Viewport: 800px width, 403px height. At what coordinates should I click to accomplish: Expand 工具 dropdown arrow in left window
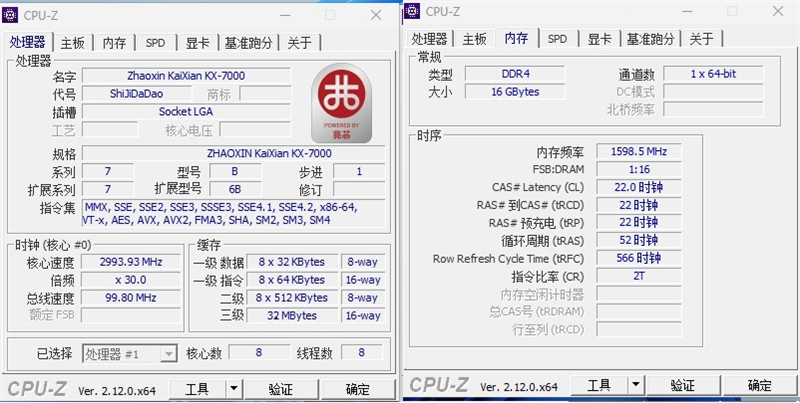(x=234, y=389)
